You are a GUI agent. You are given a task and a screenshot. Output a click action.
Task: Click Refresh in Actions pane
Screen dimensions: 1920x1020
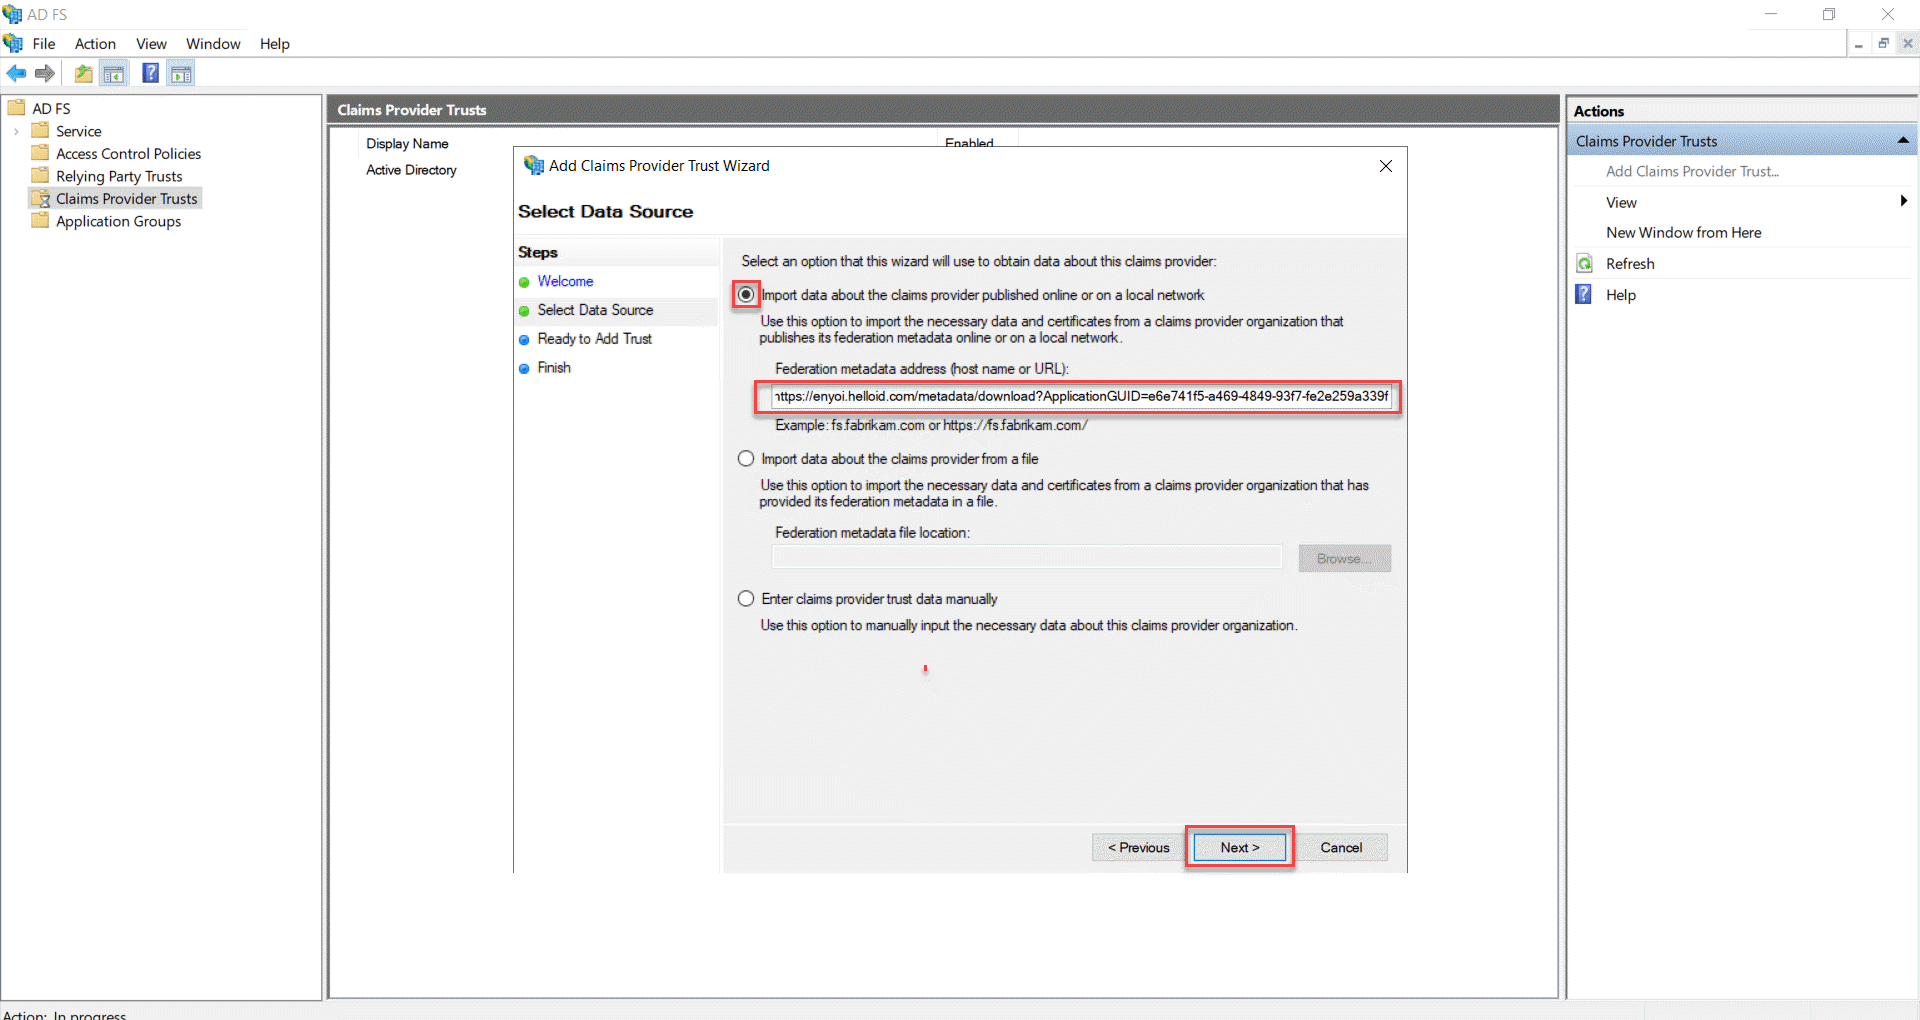tap(1630, 264)
